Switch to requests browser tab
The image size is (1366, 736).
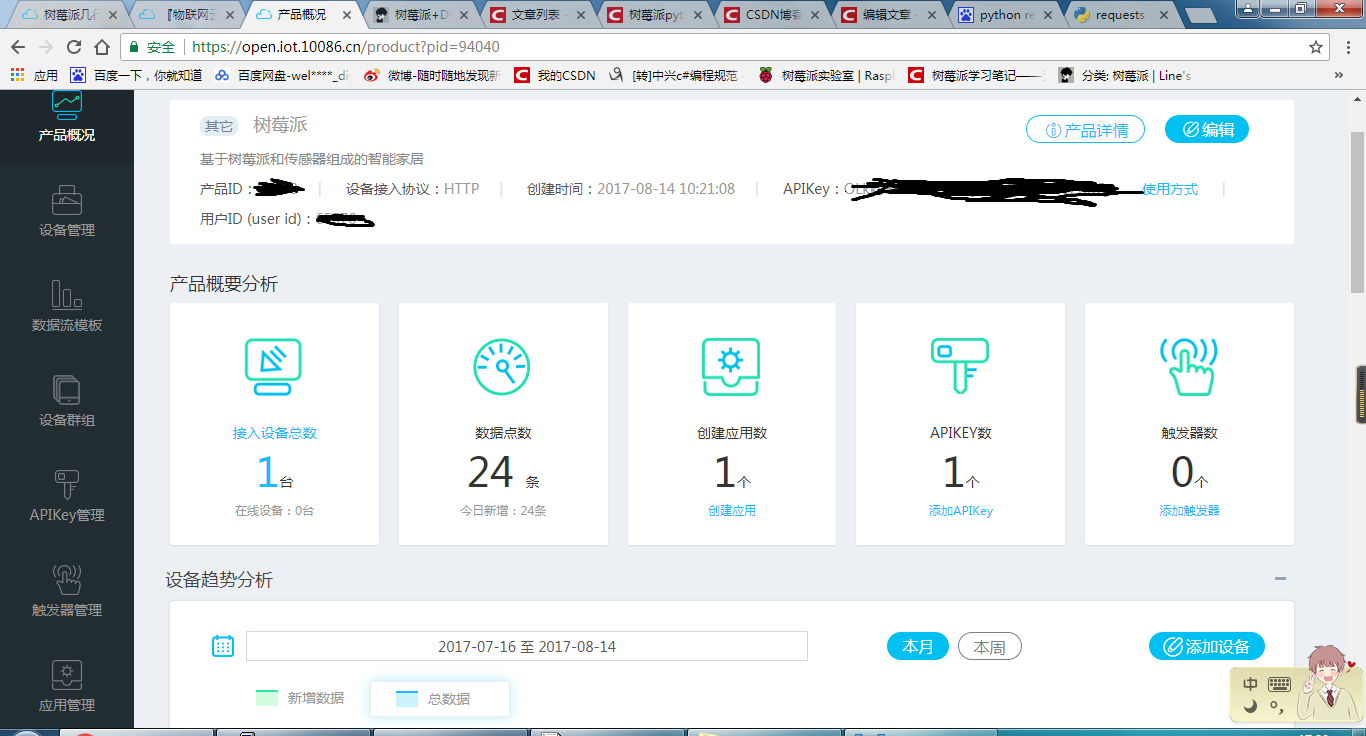(1122, 15)
